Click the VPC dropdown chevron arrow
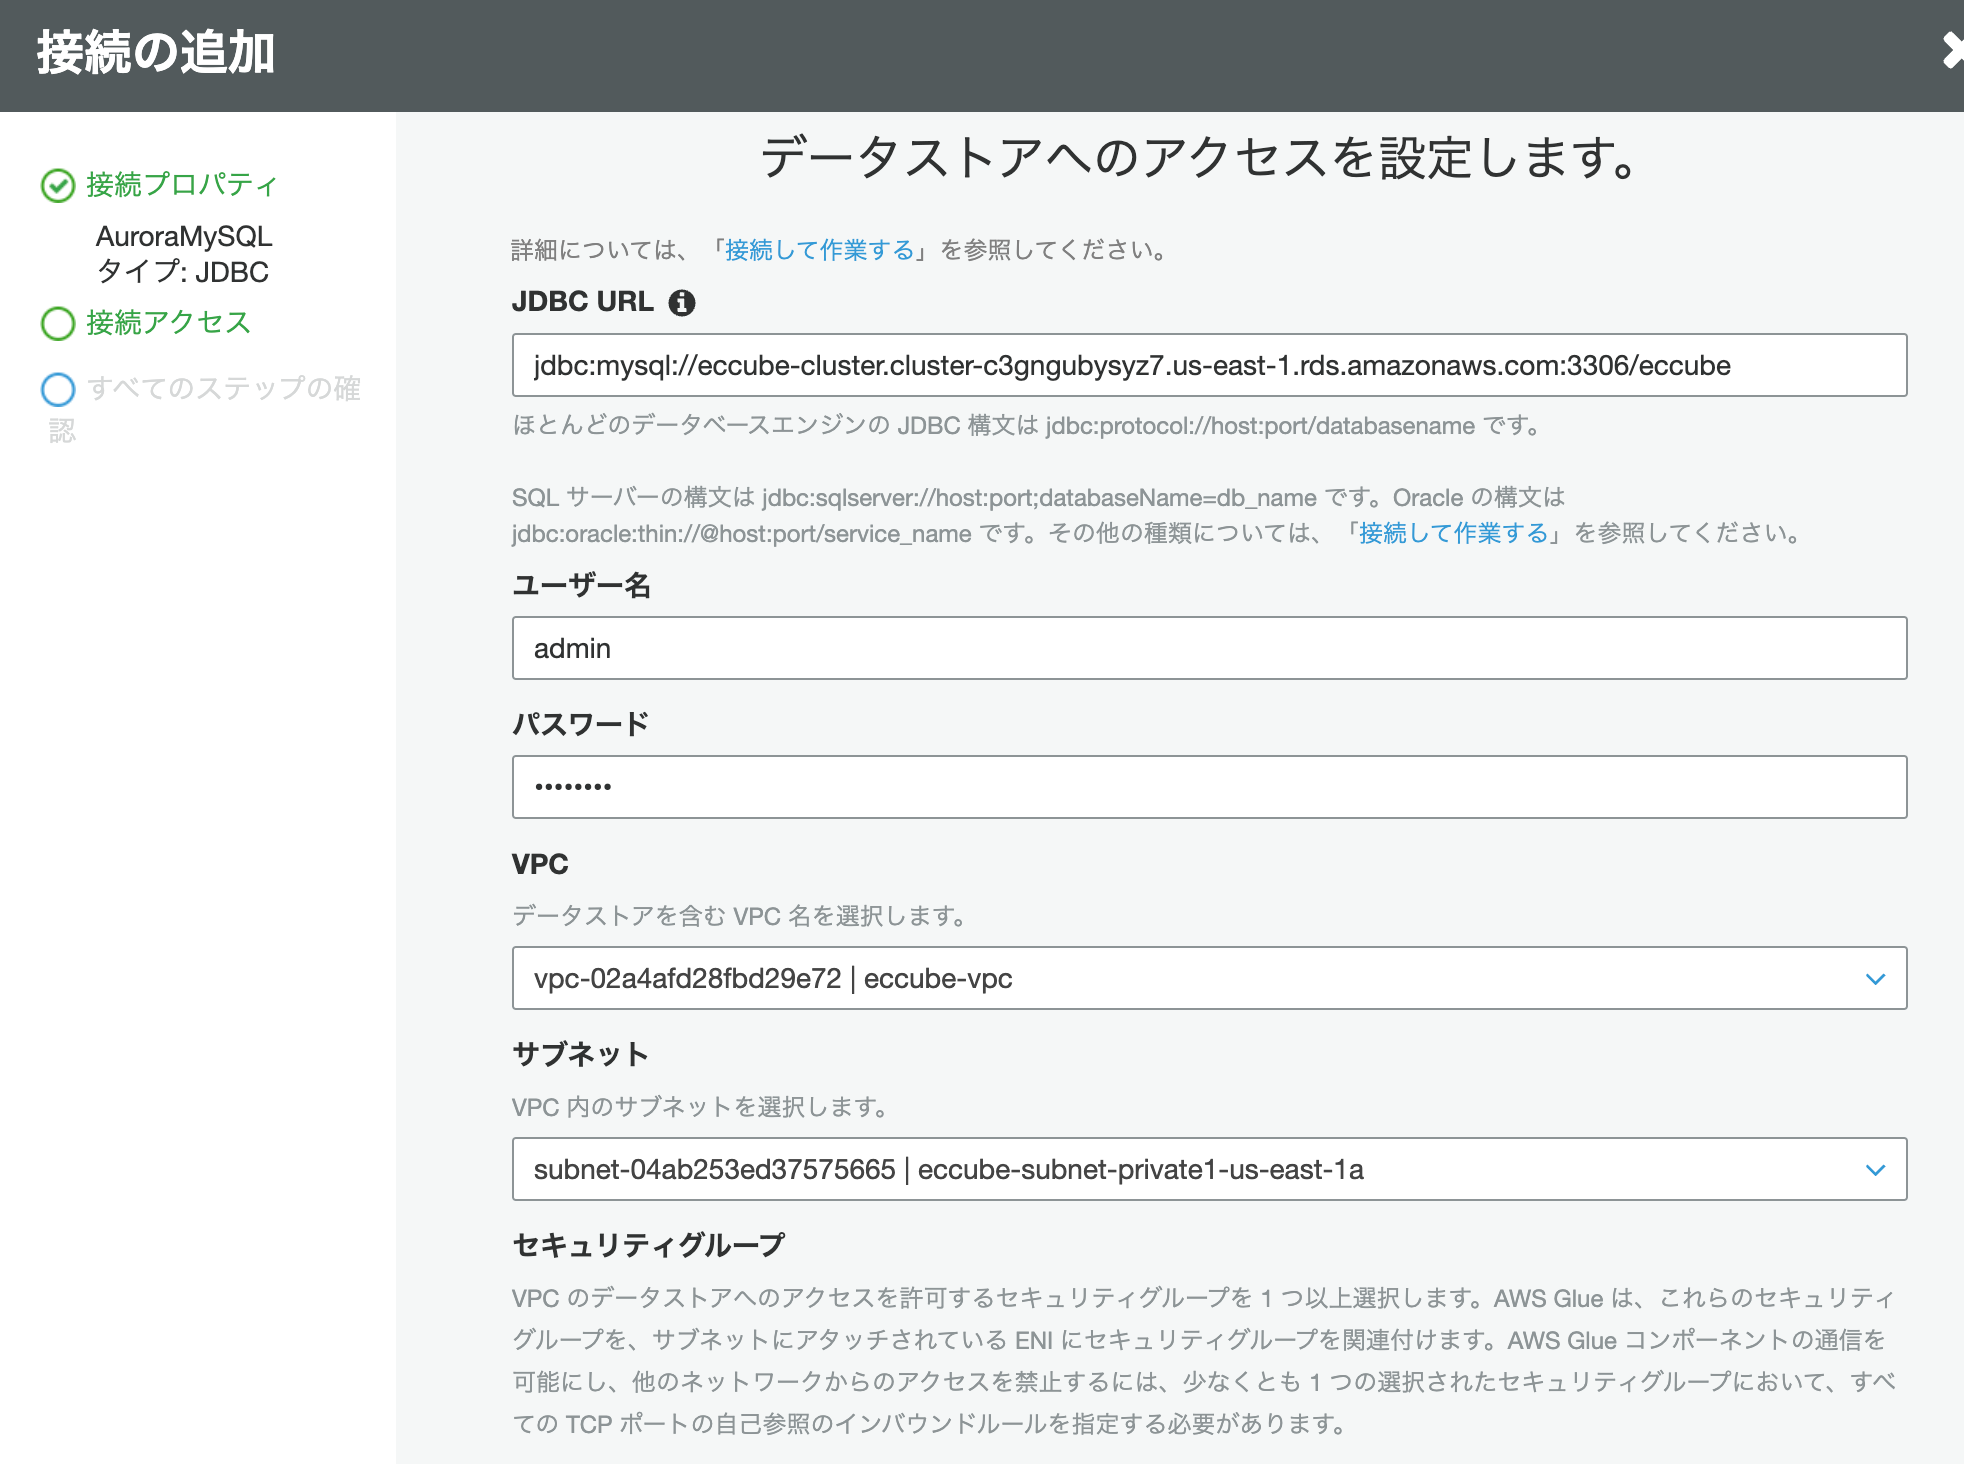Viewport: 1964px width, 1464px height. (1875, 979)
